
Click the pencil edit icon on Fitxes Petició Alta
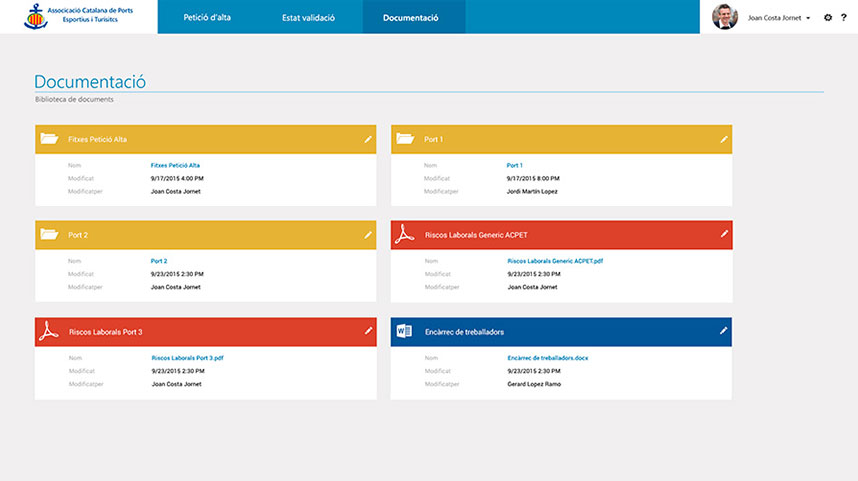coord(368,139)
